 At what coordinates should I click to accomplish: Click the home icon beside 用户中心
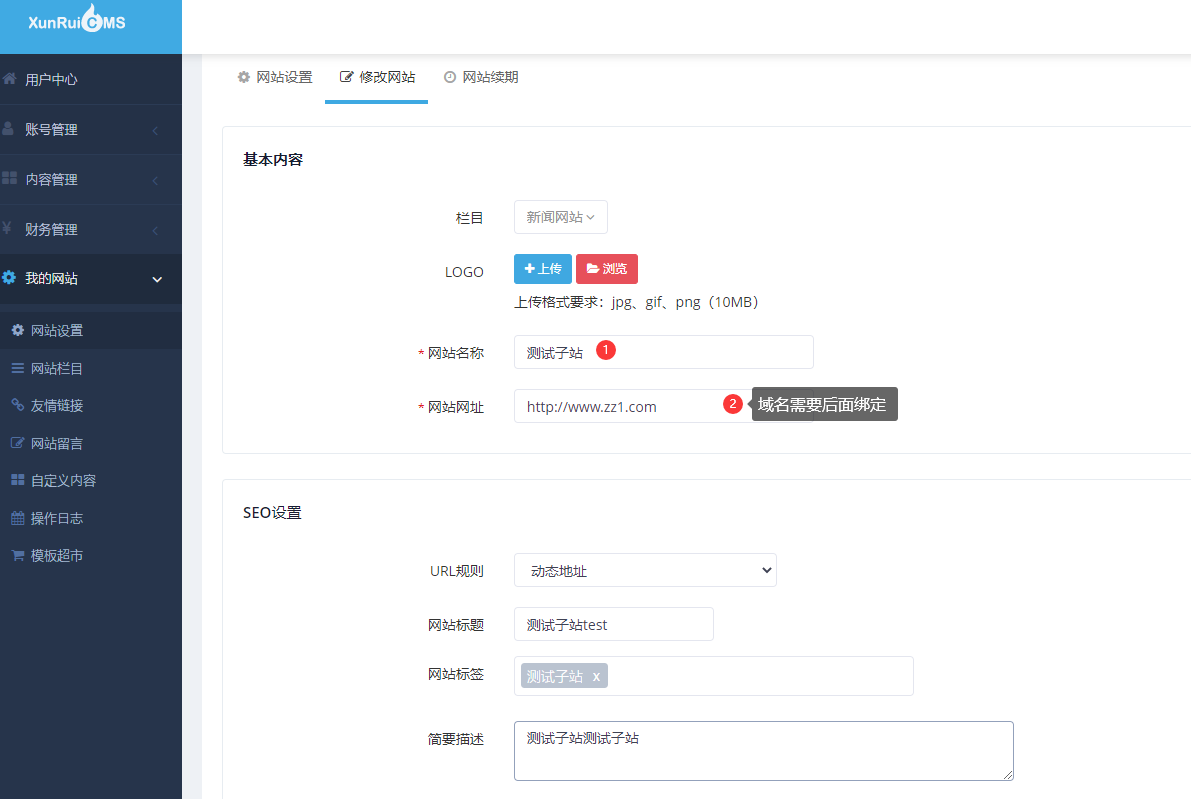pyautogui.click(x=9, y=78)
